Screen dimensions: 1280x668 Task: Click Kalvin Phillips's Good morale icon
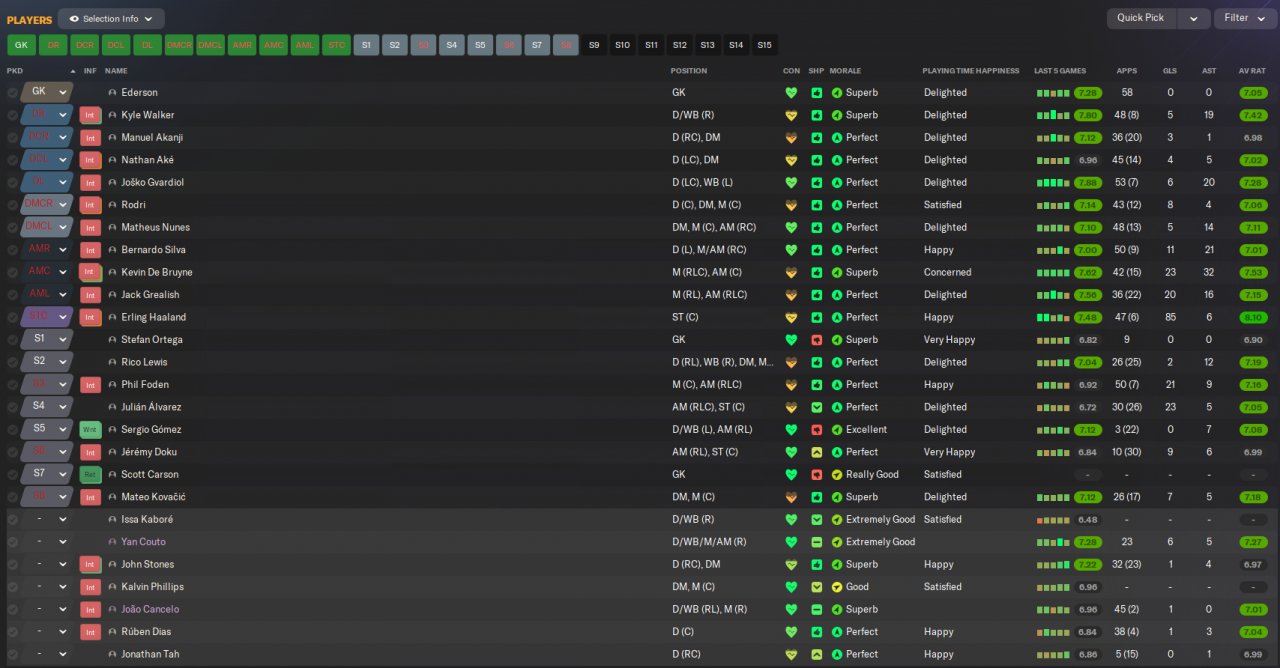[837, 587]
